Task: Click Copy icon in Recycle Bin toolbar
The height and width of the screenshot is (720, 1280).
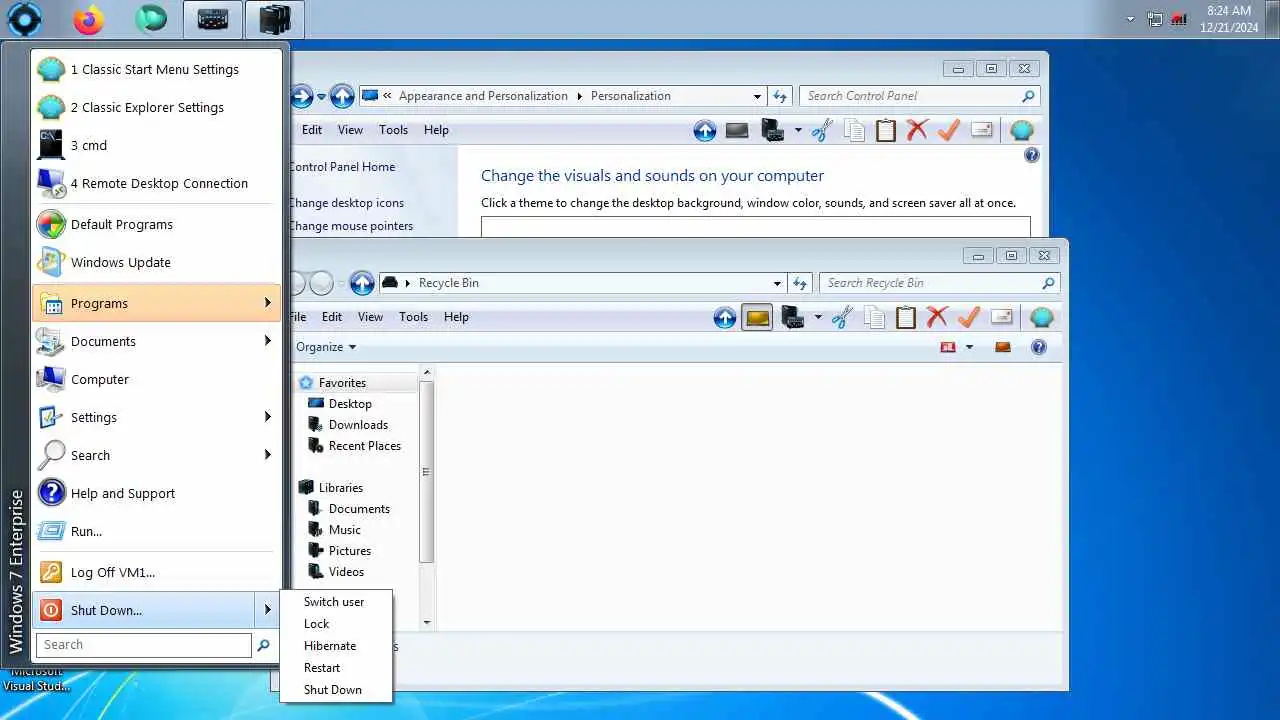Action: [874, 318]
